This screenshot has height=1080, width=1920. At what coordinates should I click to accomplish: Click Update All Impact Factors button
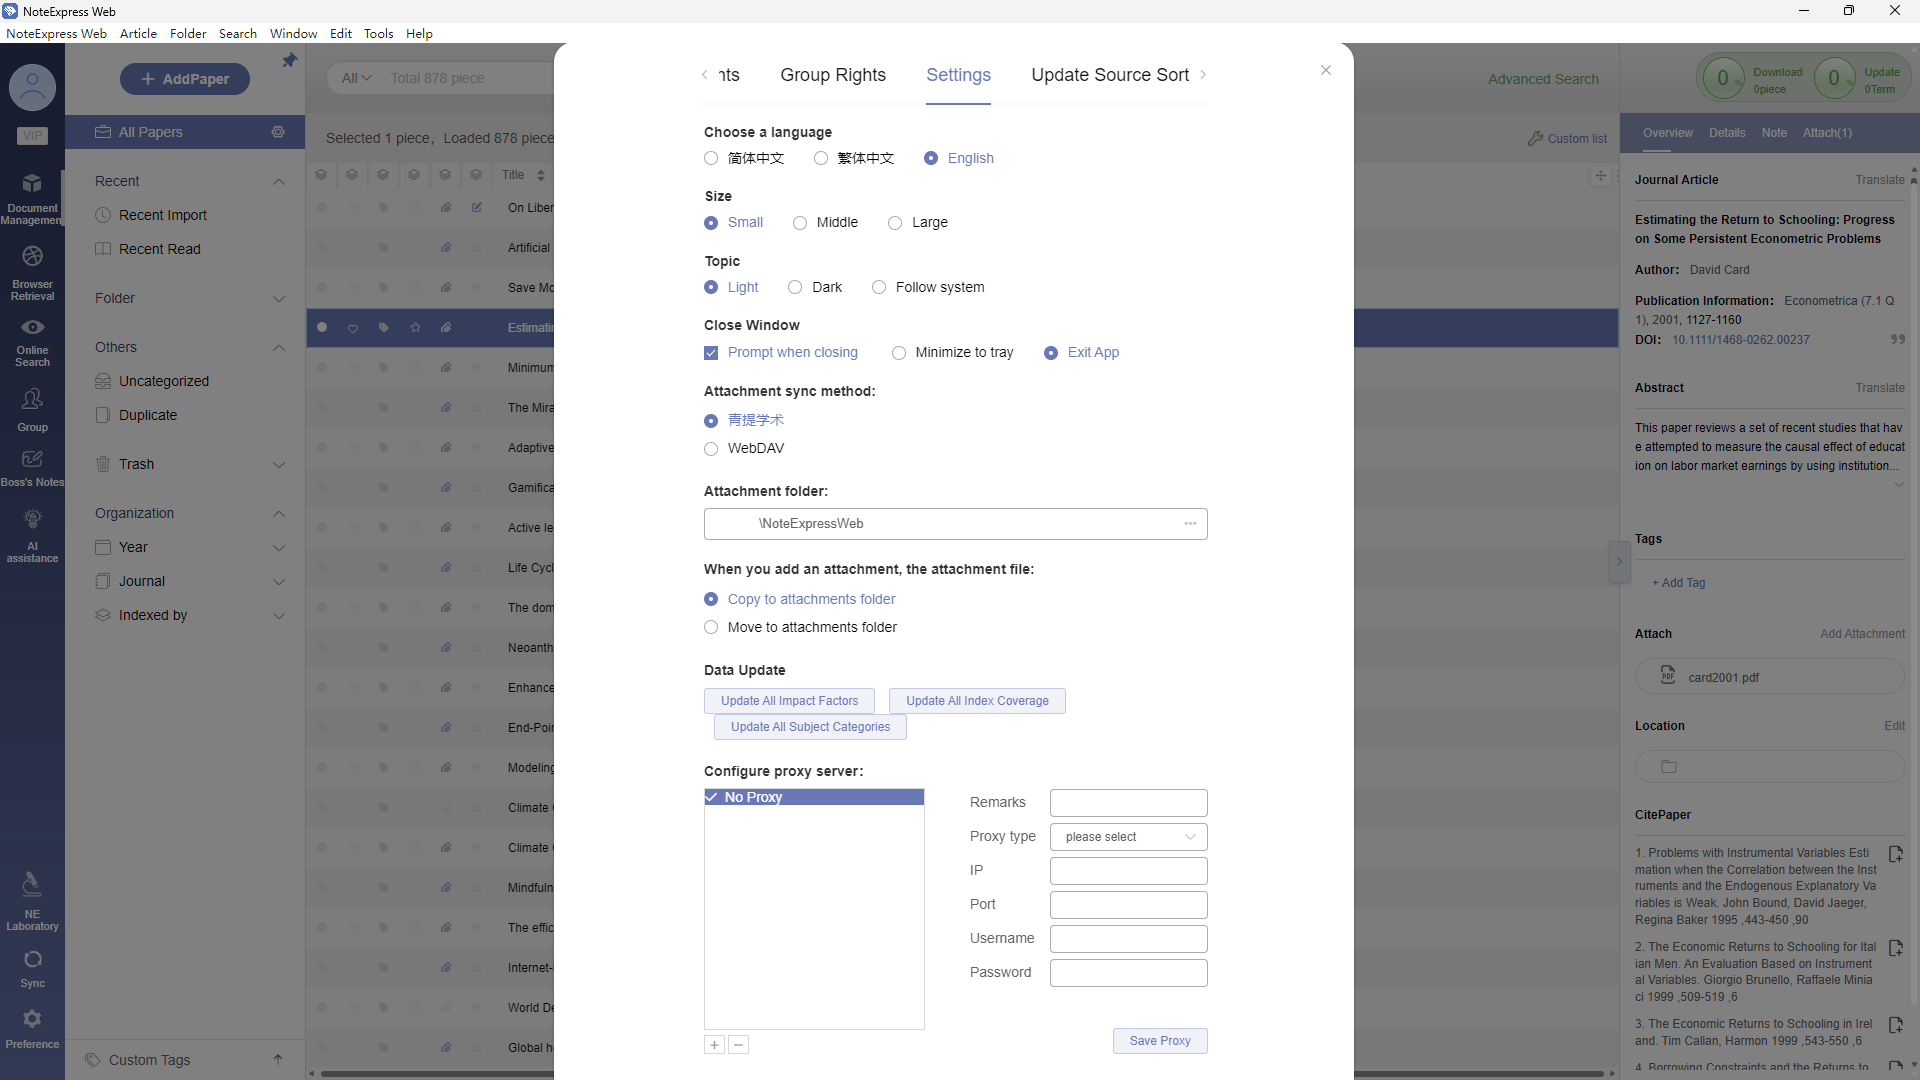coord(789,701)
